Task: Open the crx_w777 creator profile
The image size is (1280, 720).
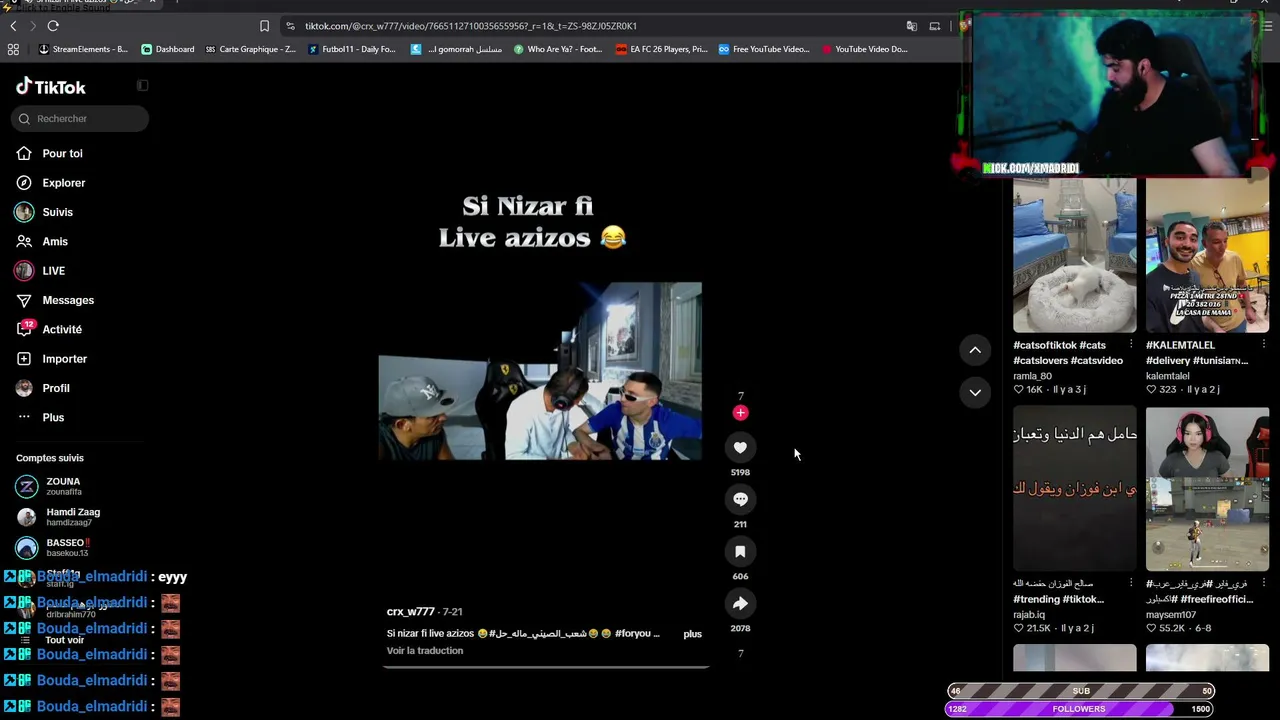Action: pyautogui.click(x=410, y=612)
